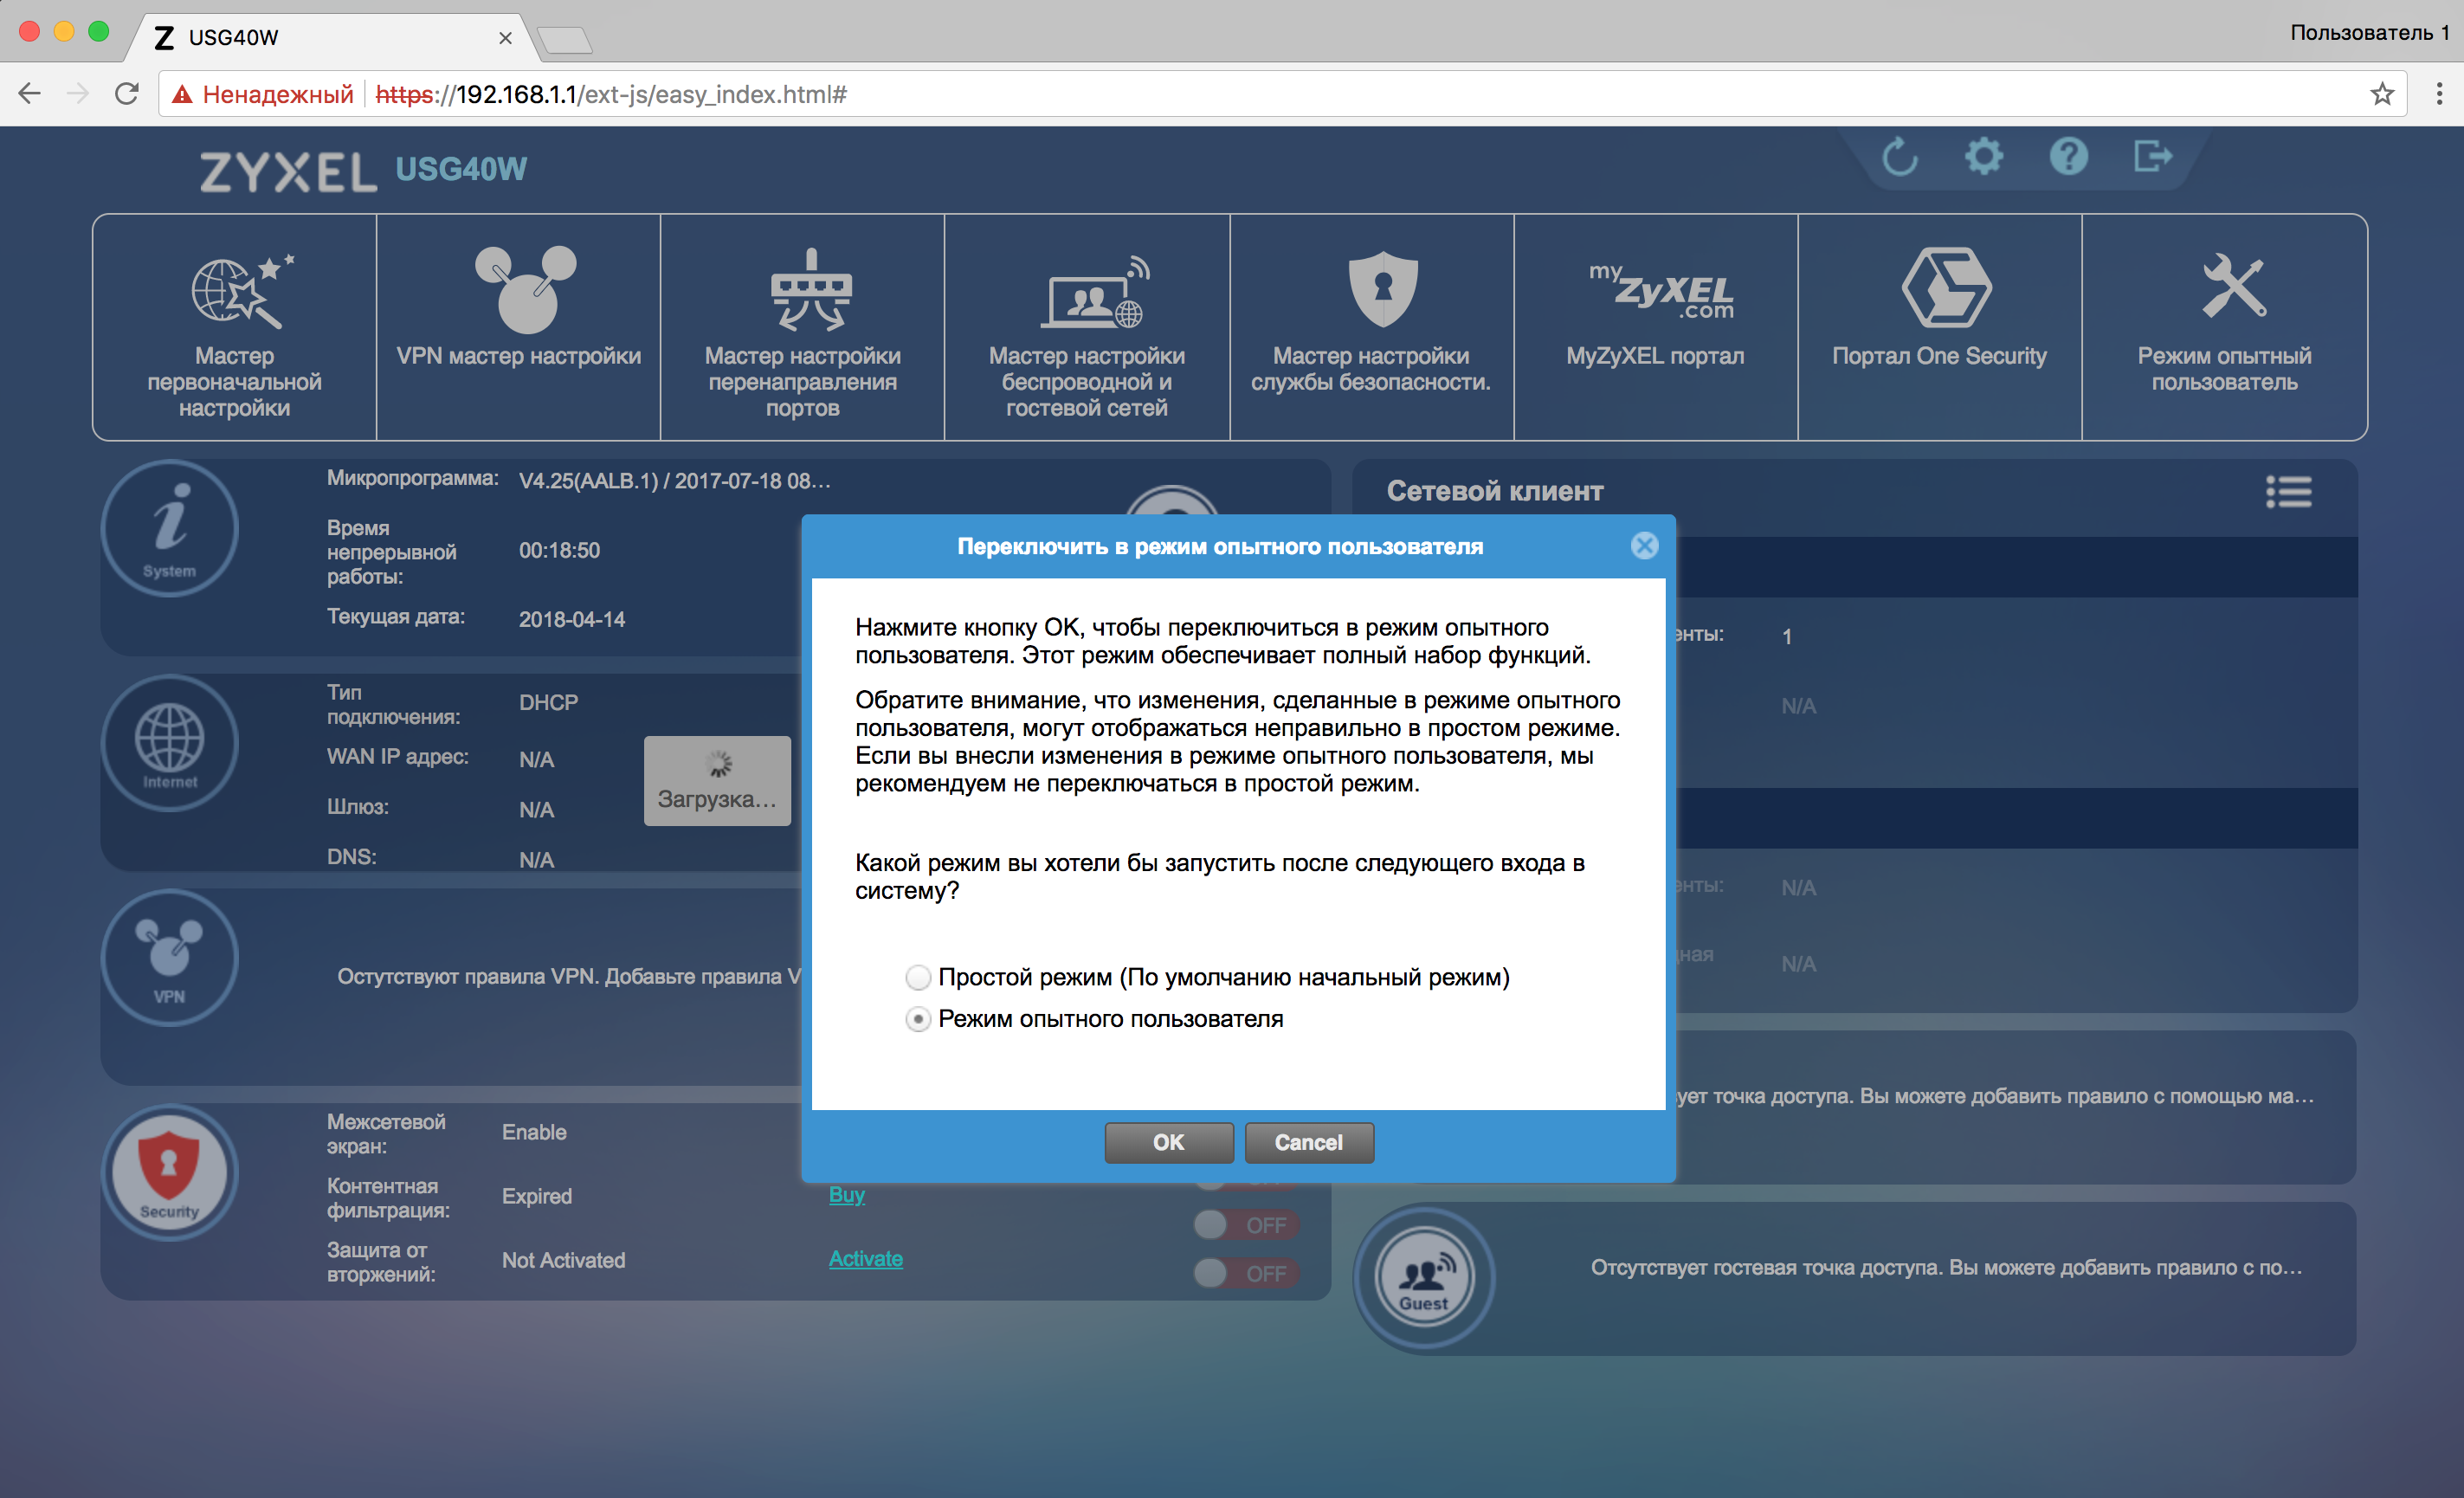
Task: Select the expert user mode radio option
Action: pos(917,1019)
